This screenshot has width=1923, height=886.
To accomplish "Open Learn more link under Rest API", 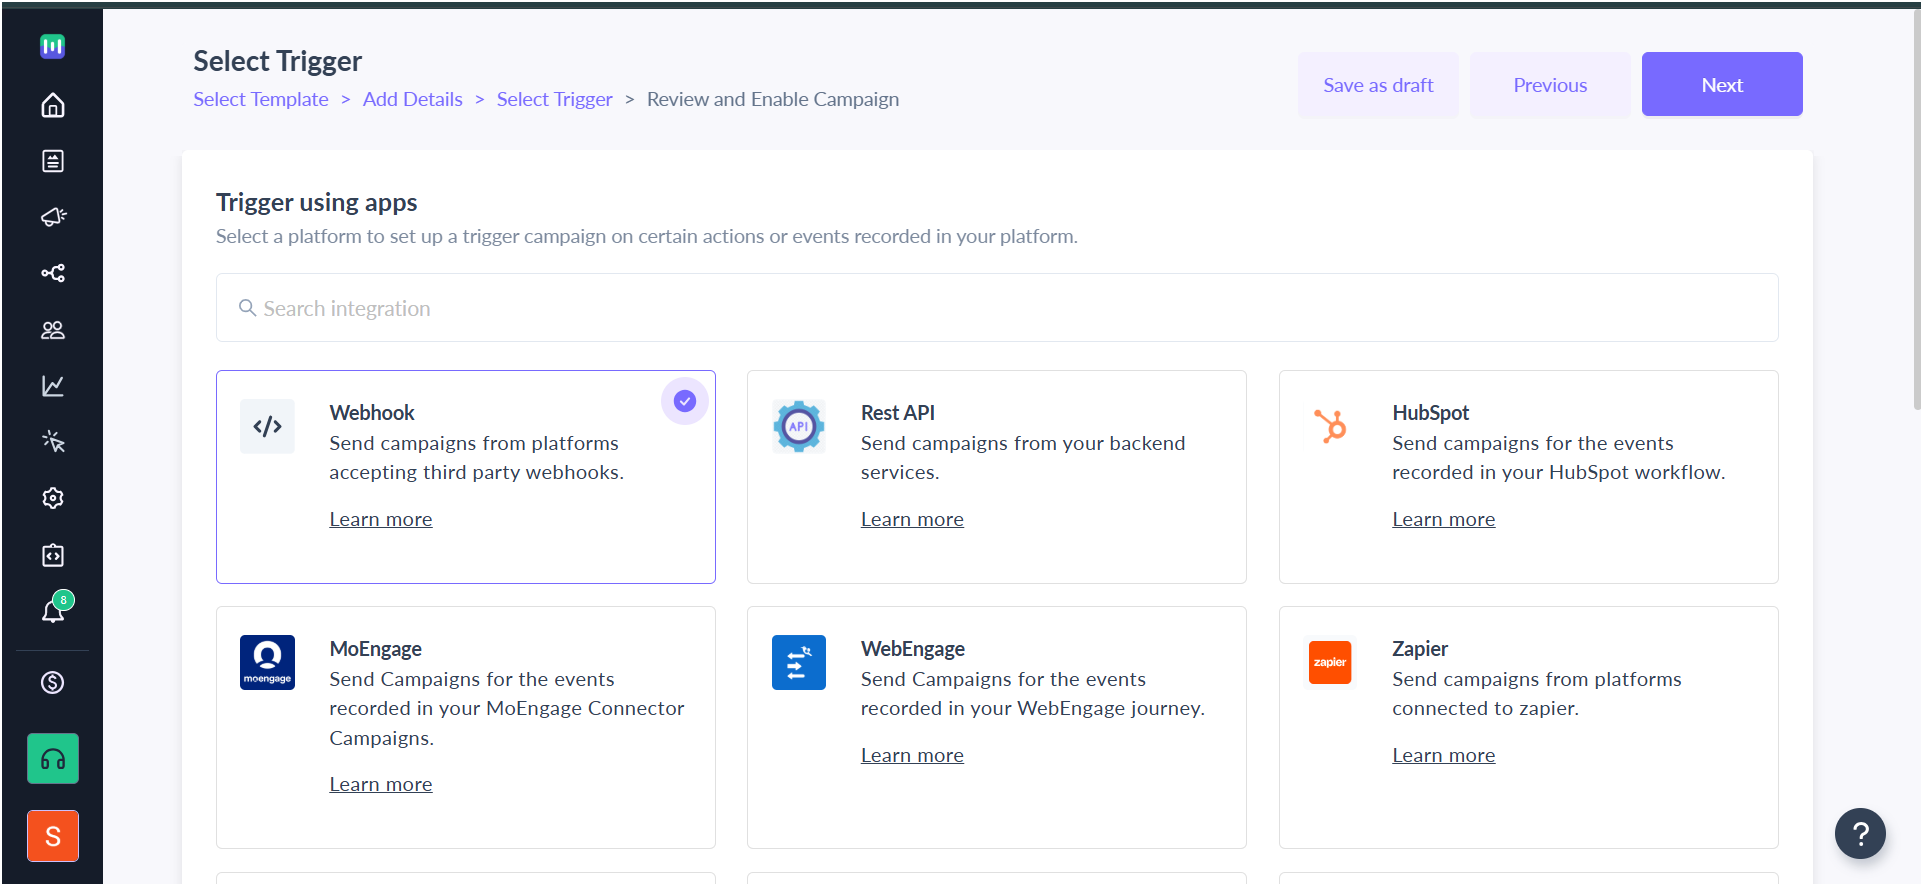I will coord(912,519).
